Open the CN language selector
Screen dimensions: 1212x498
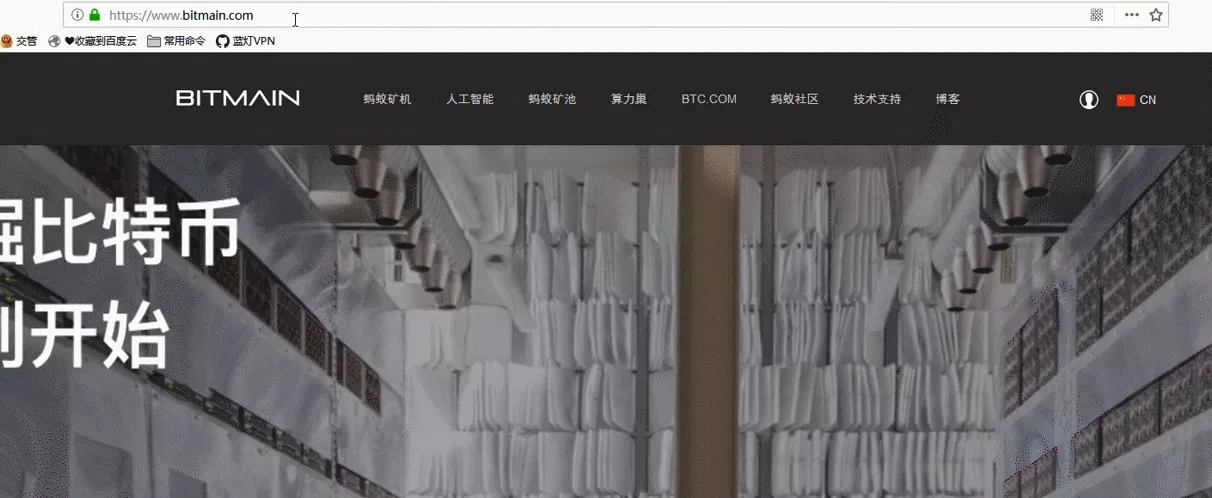tap(1136, 99)
